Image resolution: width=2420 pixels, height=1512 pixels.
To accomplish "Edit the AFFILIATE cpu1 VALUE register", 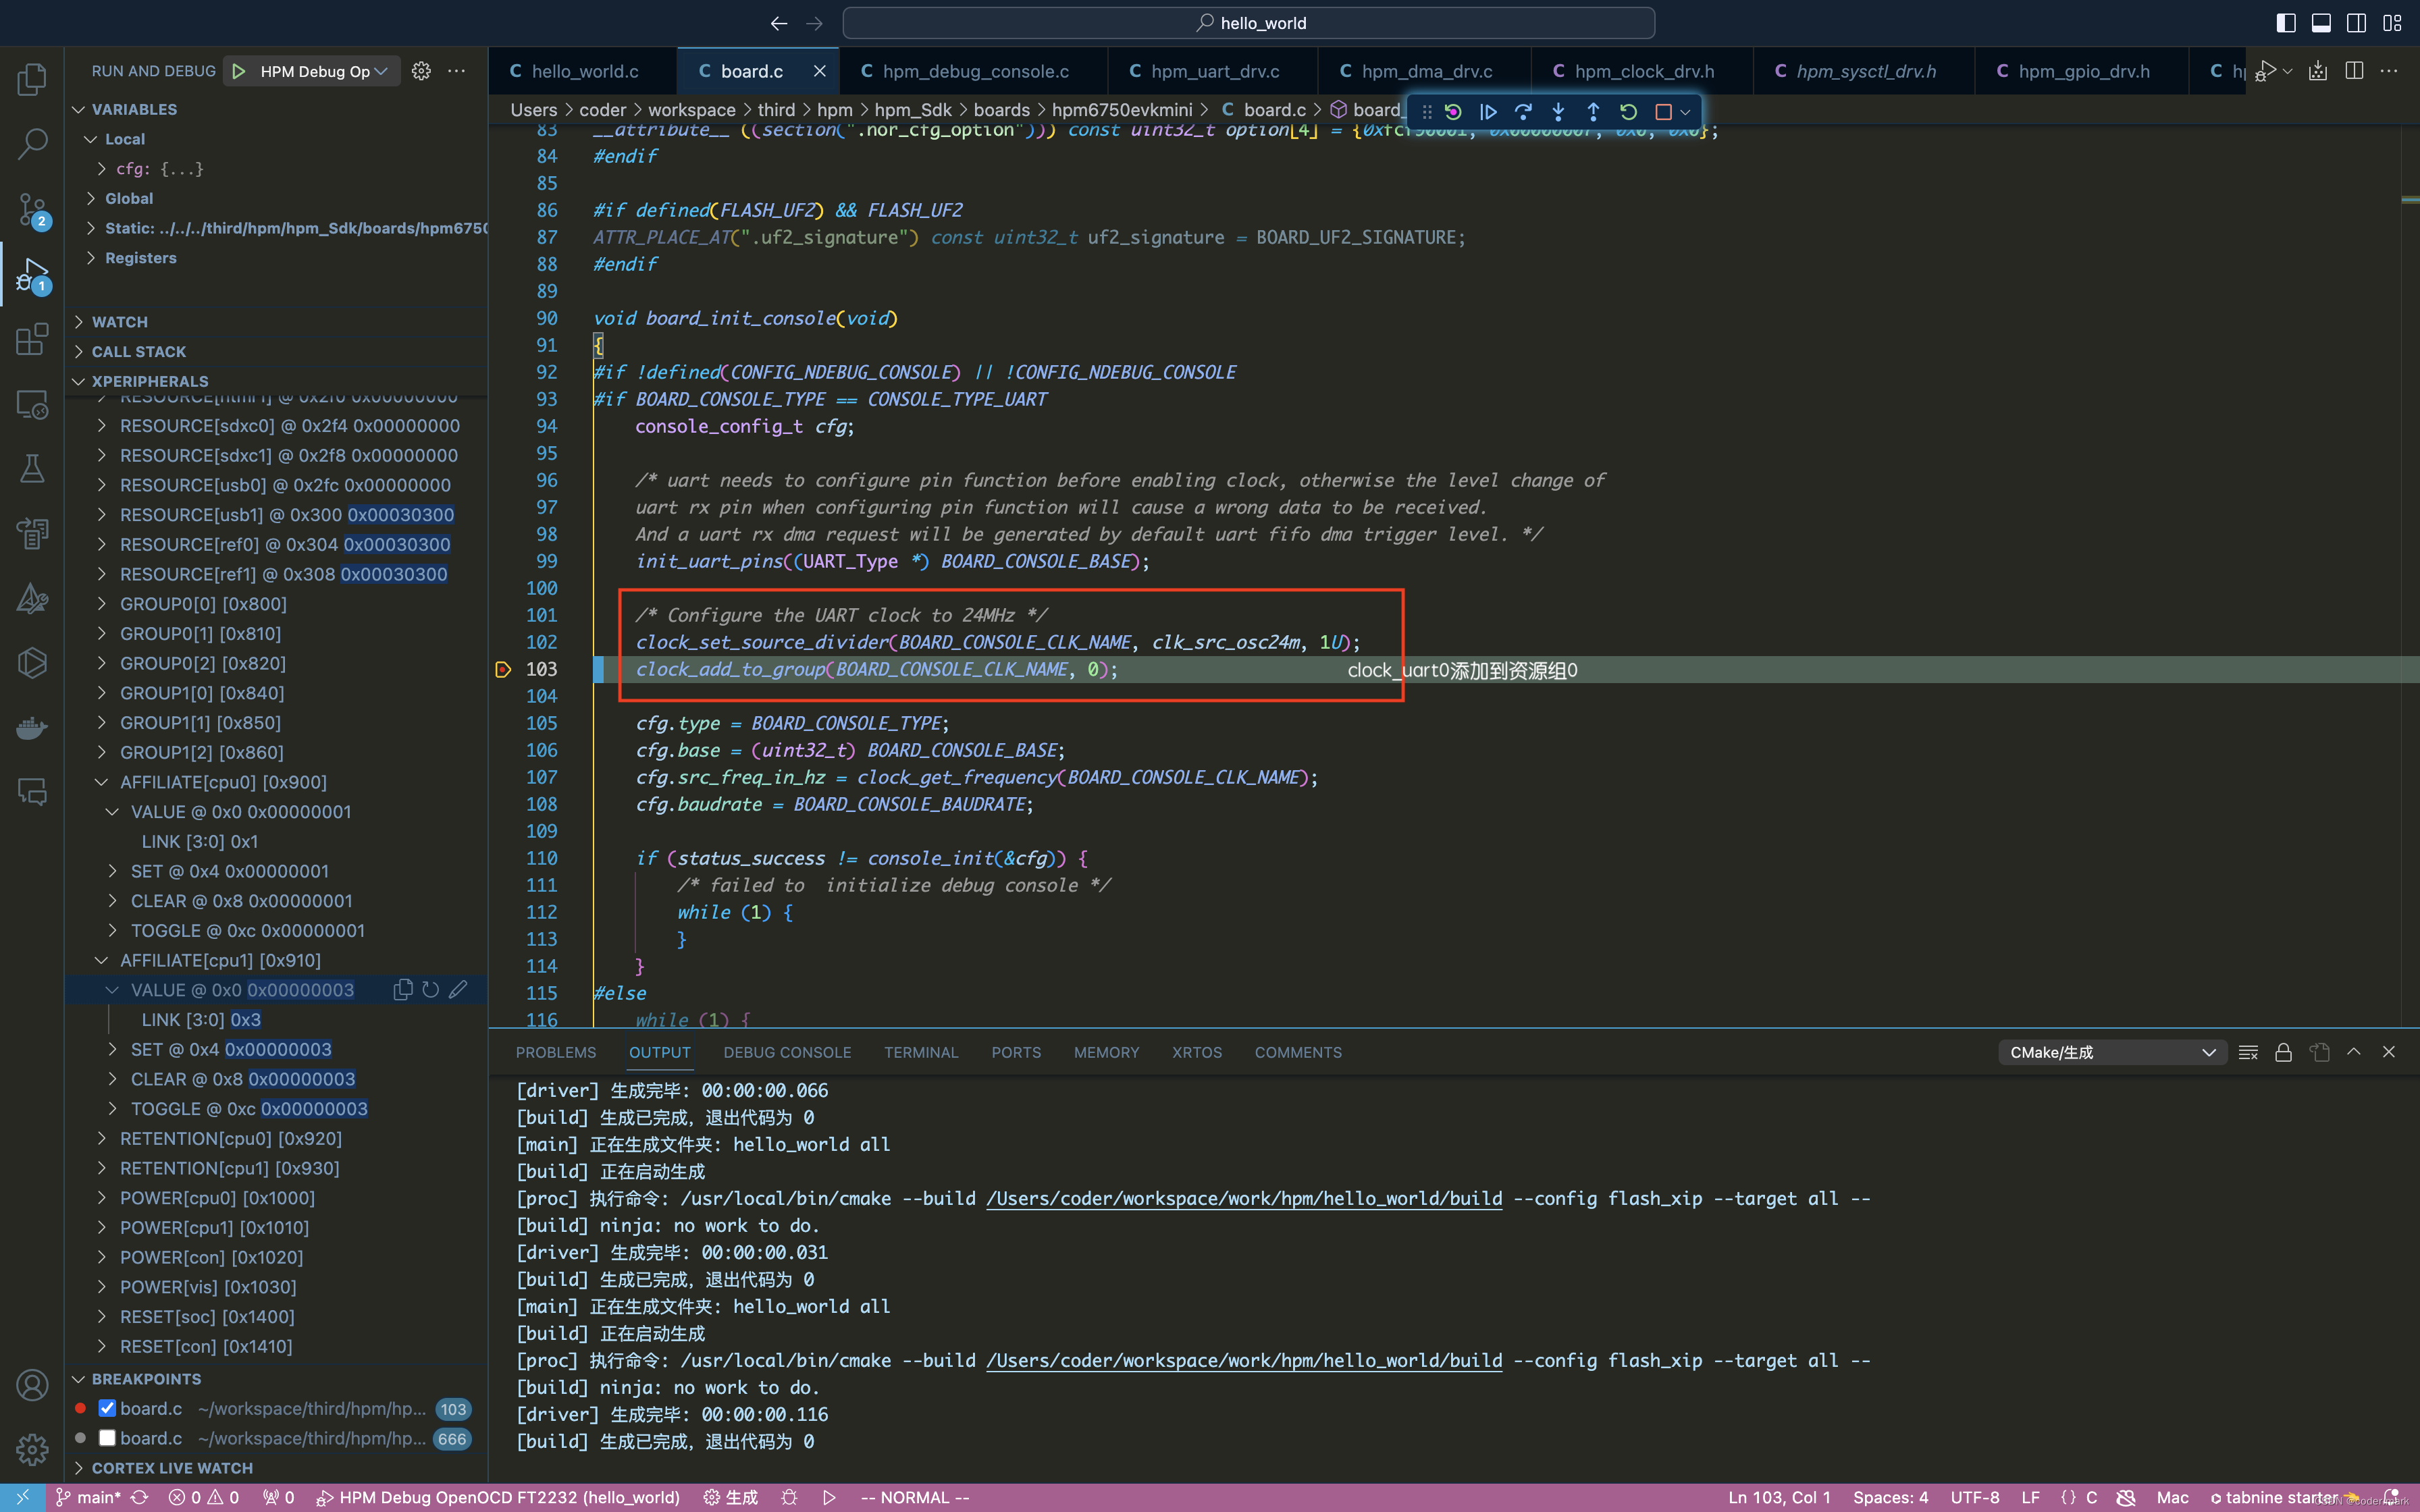I will [458, 989].
